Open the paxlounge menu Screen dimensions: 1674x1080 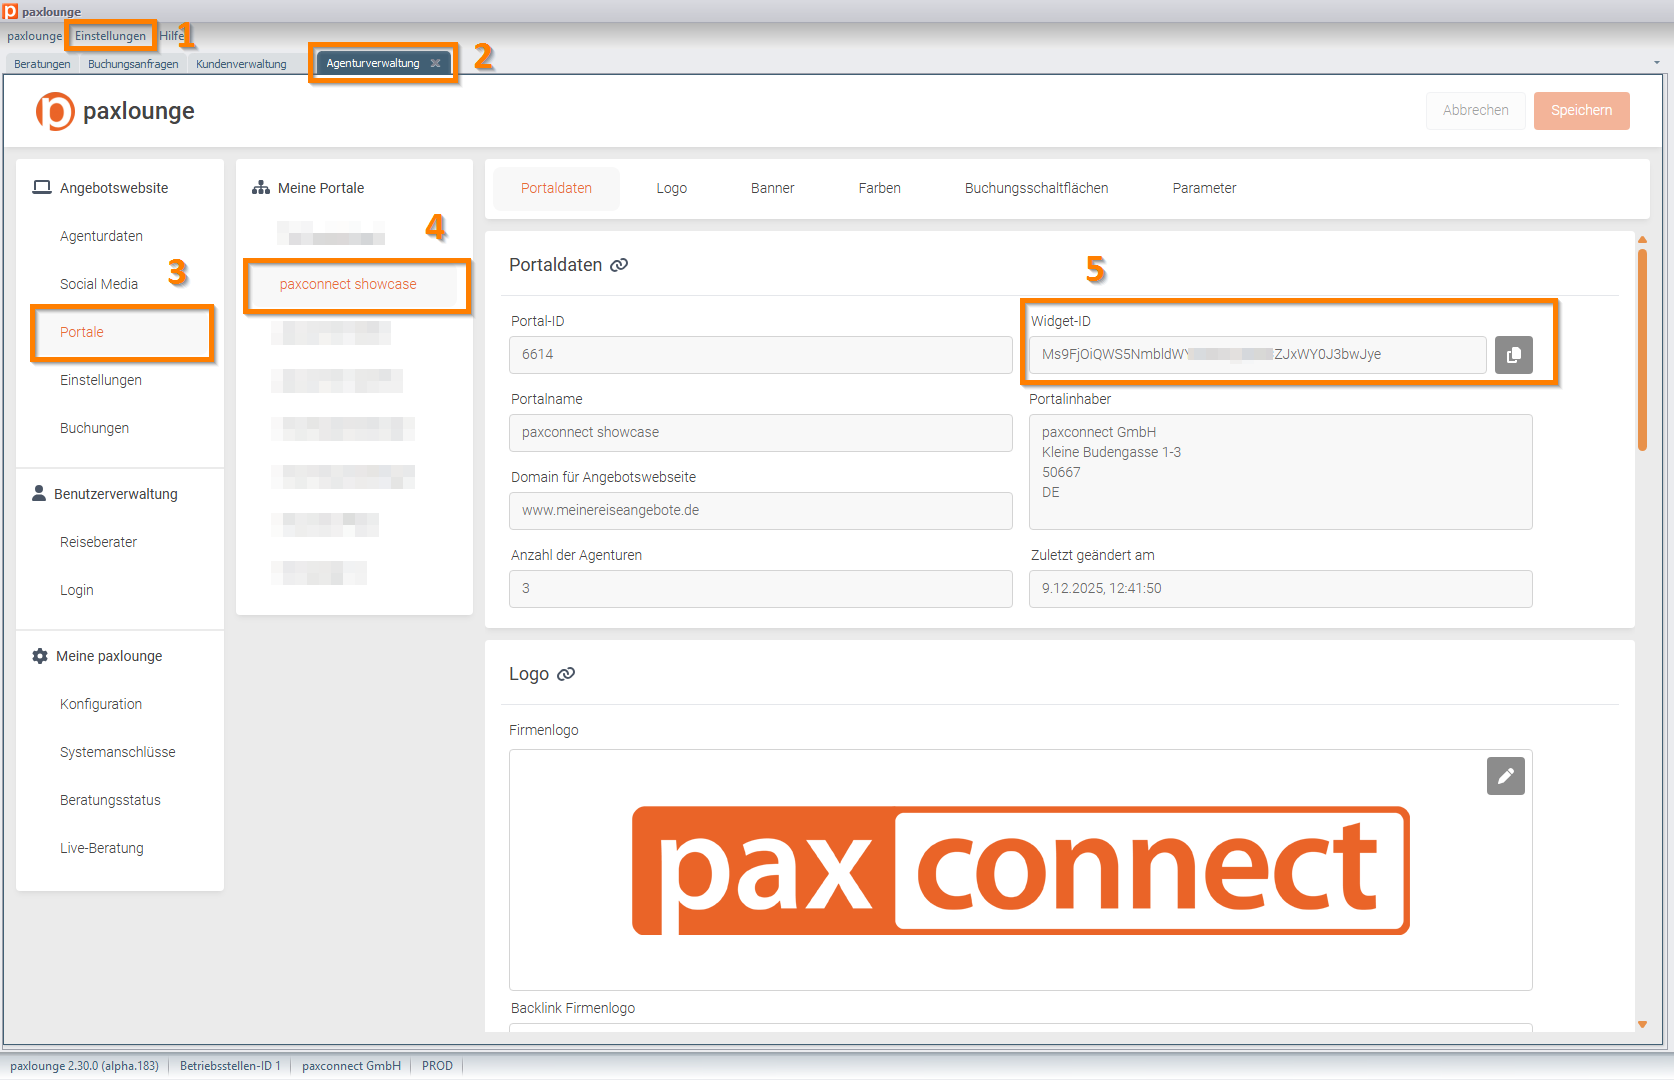(x=34, y=36)
